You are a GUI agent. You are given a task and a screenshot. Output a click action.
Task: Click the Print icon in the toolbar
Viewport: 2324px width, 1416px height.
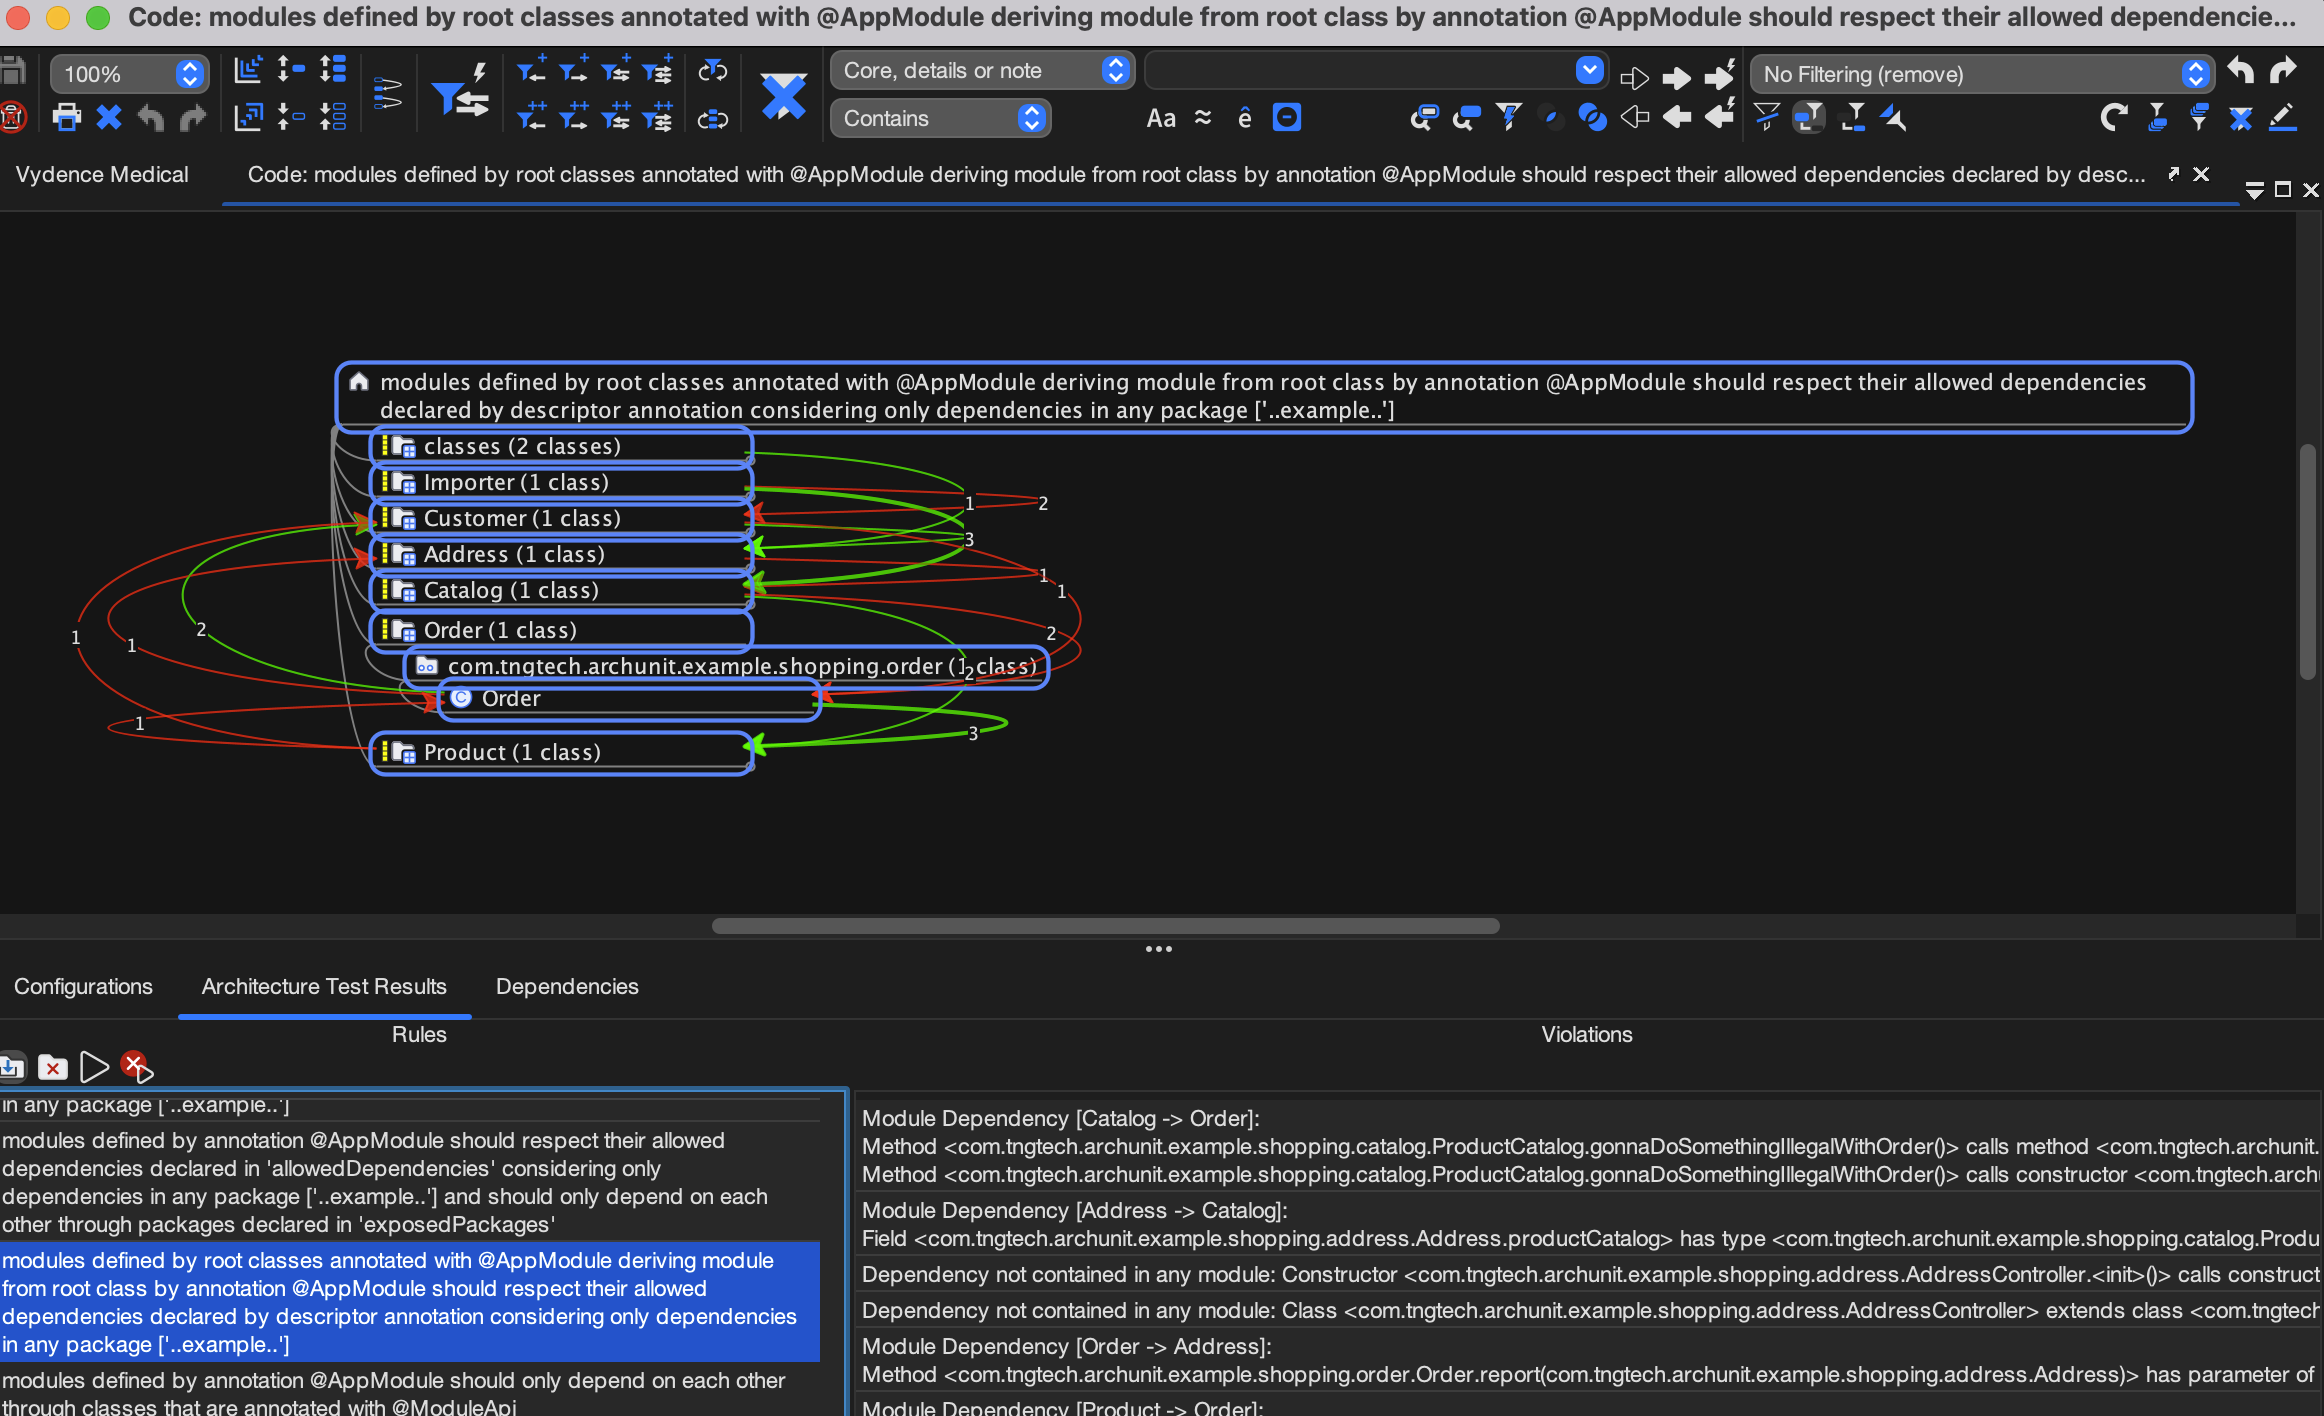click(x=67, y=118)
